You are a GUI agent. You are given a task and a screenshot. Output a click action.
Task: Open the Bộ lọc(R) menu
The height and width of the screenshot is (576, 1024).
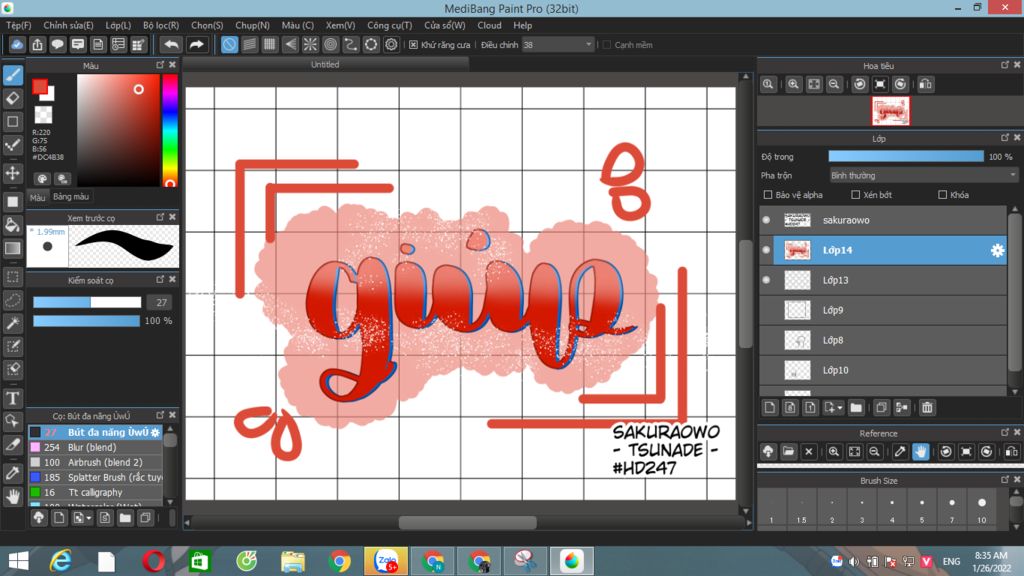coord(161,25)
